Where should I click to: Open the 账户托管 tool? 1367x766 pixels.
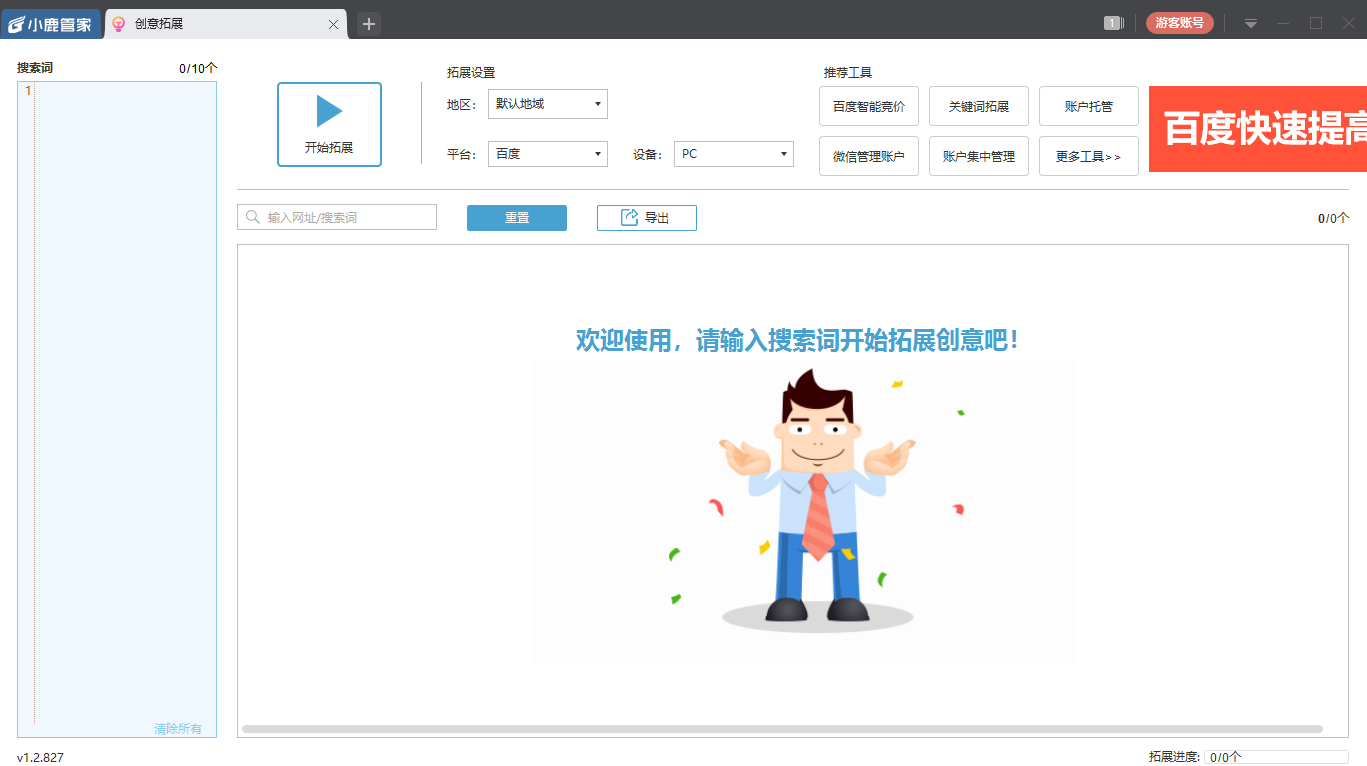[x=1089, y=106]
